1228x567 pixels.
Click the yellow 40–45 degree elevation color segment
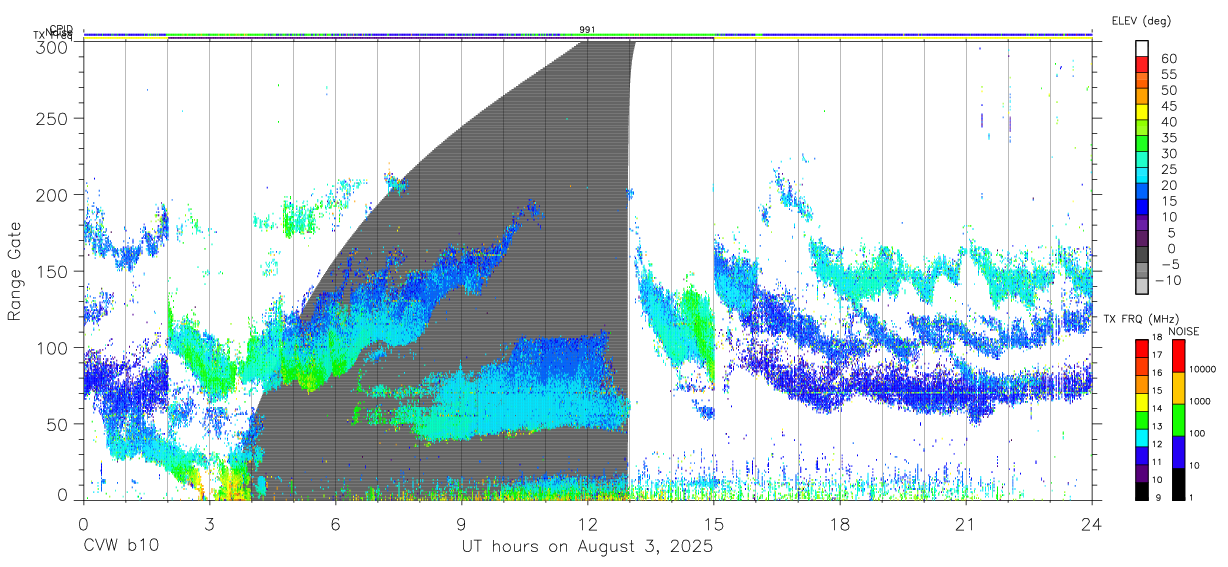[1141, 113]
